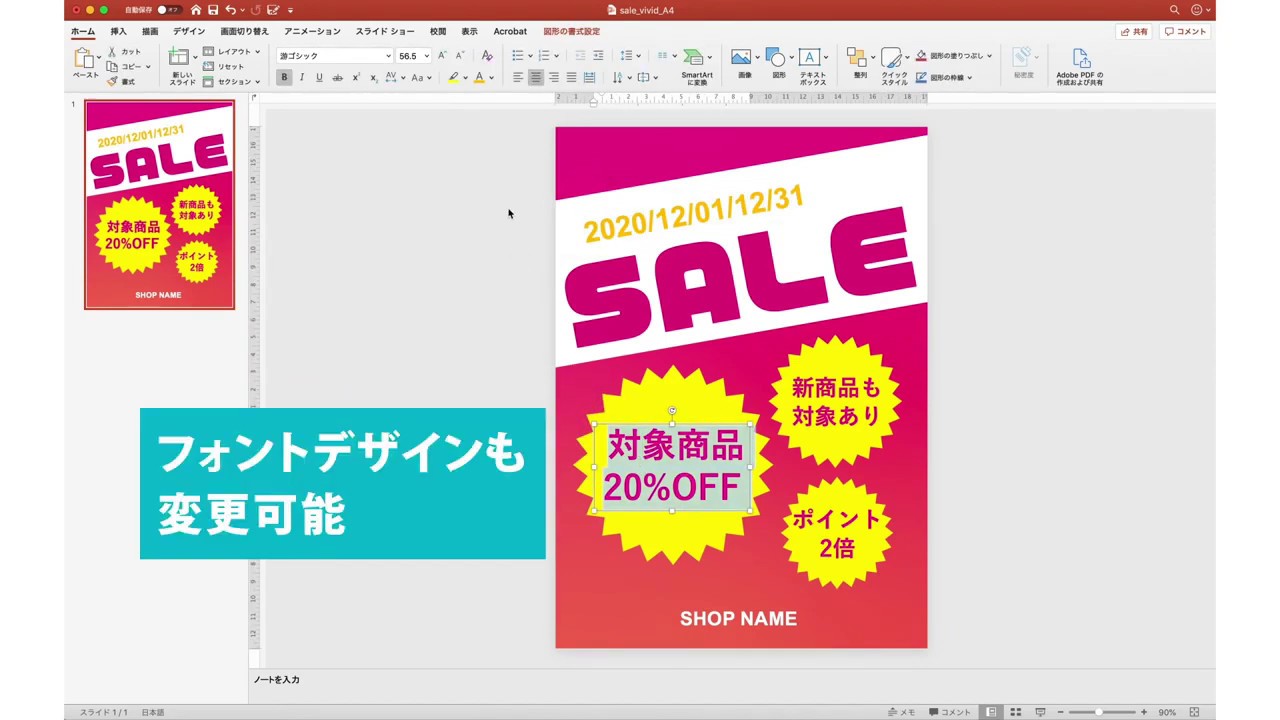Viewport: 1280px width, 720px height.
Task: Open Adobe PDF create and share
Action: click(x=1080, y=66)
